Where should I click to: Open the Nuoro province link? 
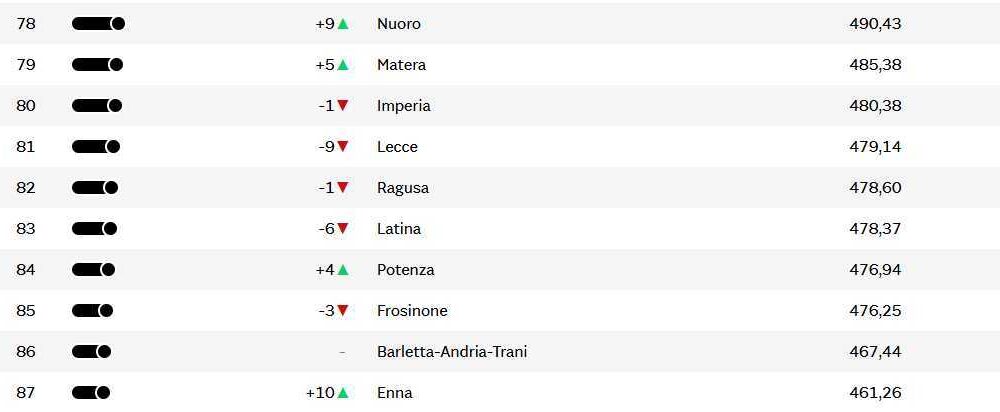tap(399, 24)
